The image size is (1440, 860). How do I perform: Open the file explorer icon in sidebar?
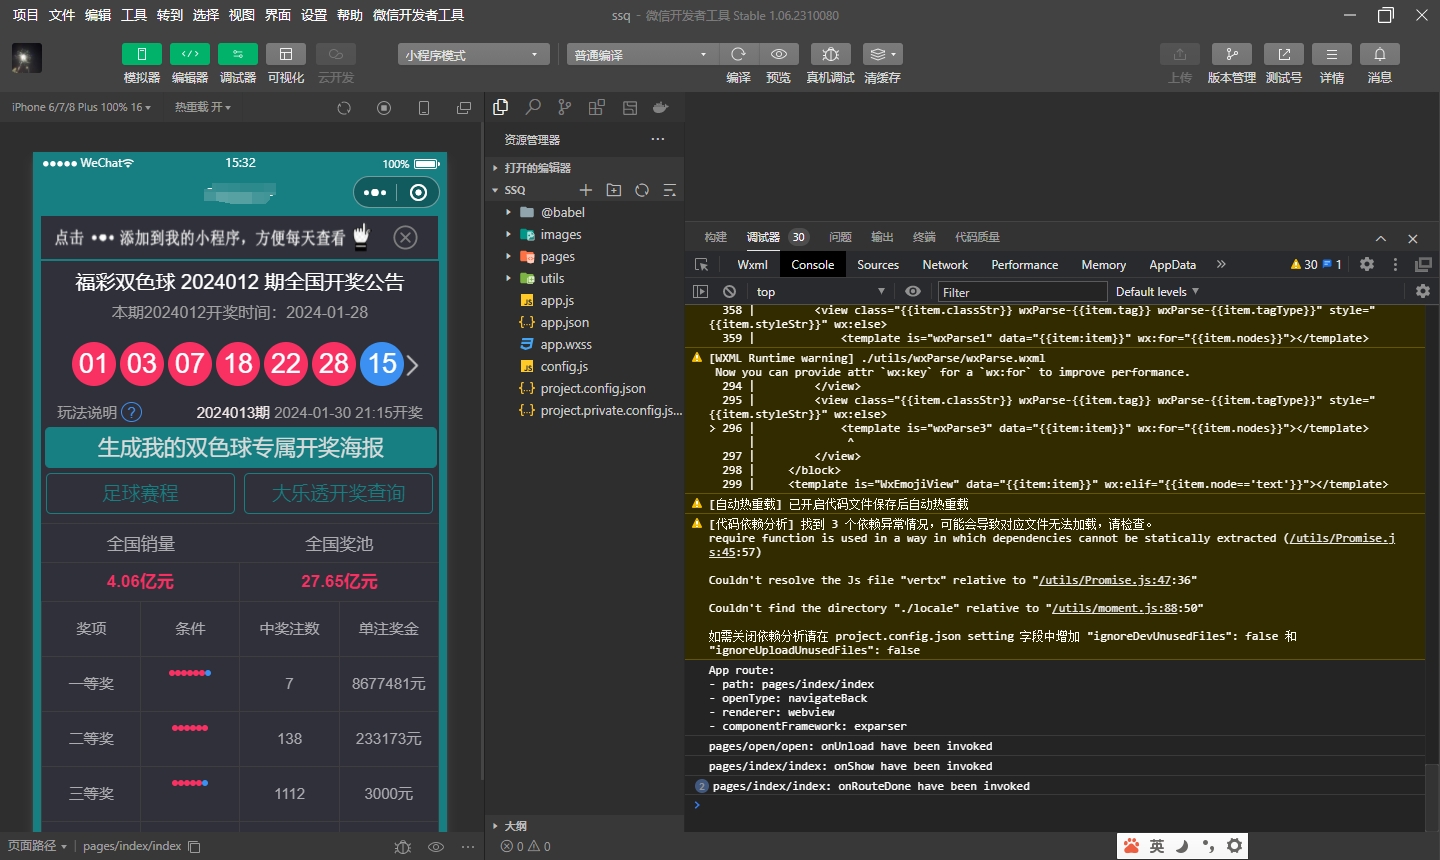point(501,107)
